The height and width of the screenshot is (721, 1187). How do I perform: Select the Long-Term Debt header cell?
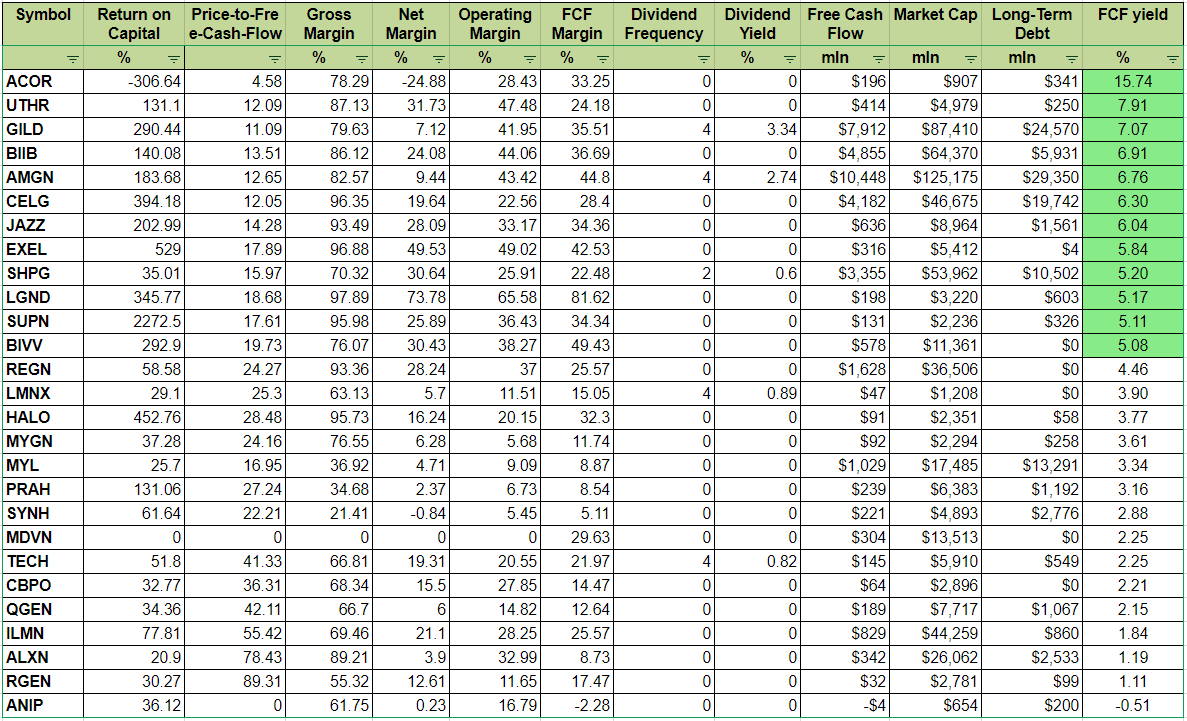click(x=1031, y=24)
